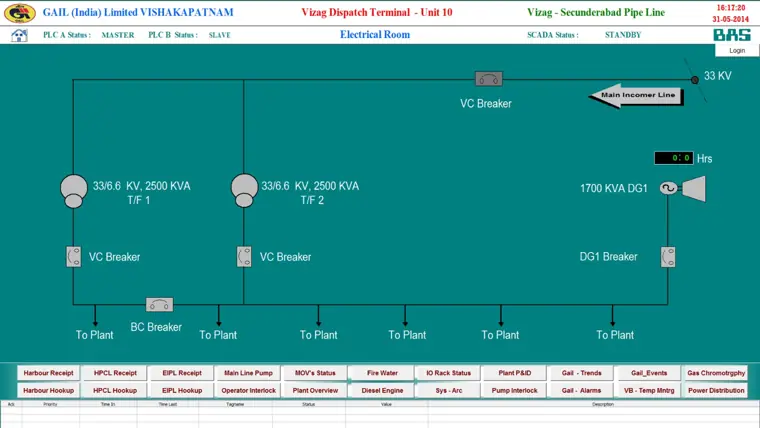760x428 pixels.
Task: Click the SLAVE status of PLC B
Action: tap(220, 35)
